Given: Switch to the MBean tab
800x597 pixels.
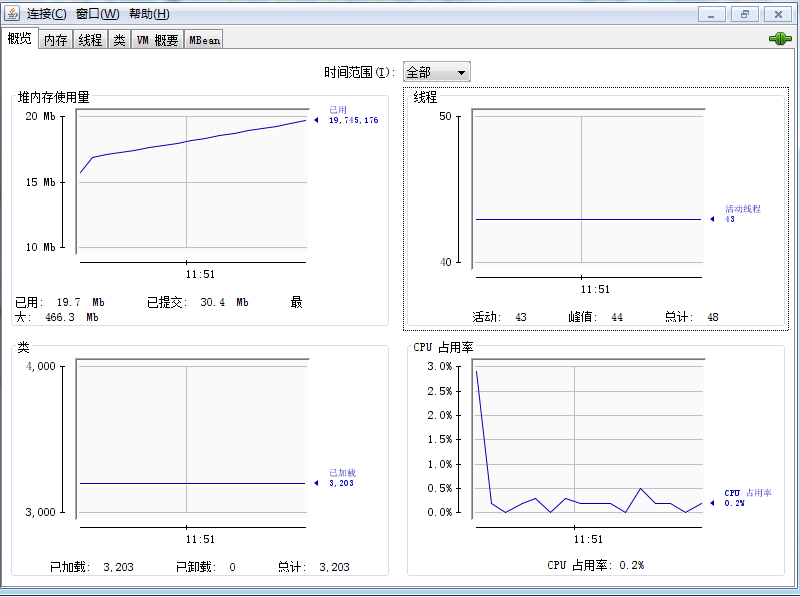Looking at the screenshot, I should pyautogui.click(x=204, y=40).
